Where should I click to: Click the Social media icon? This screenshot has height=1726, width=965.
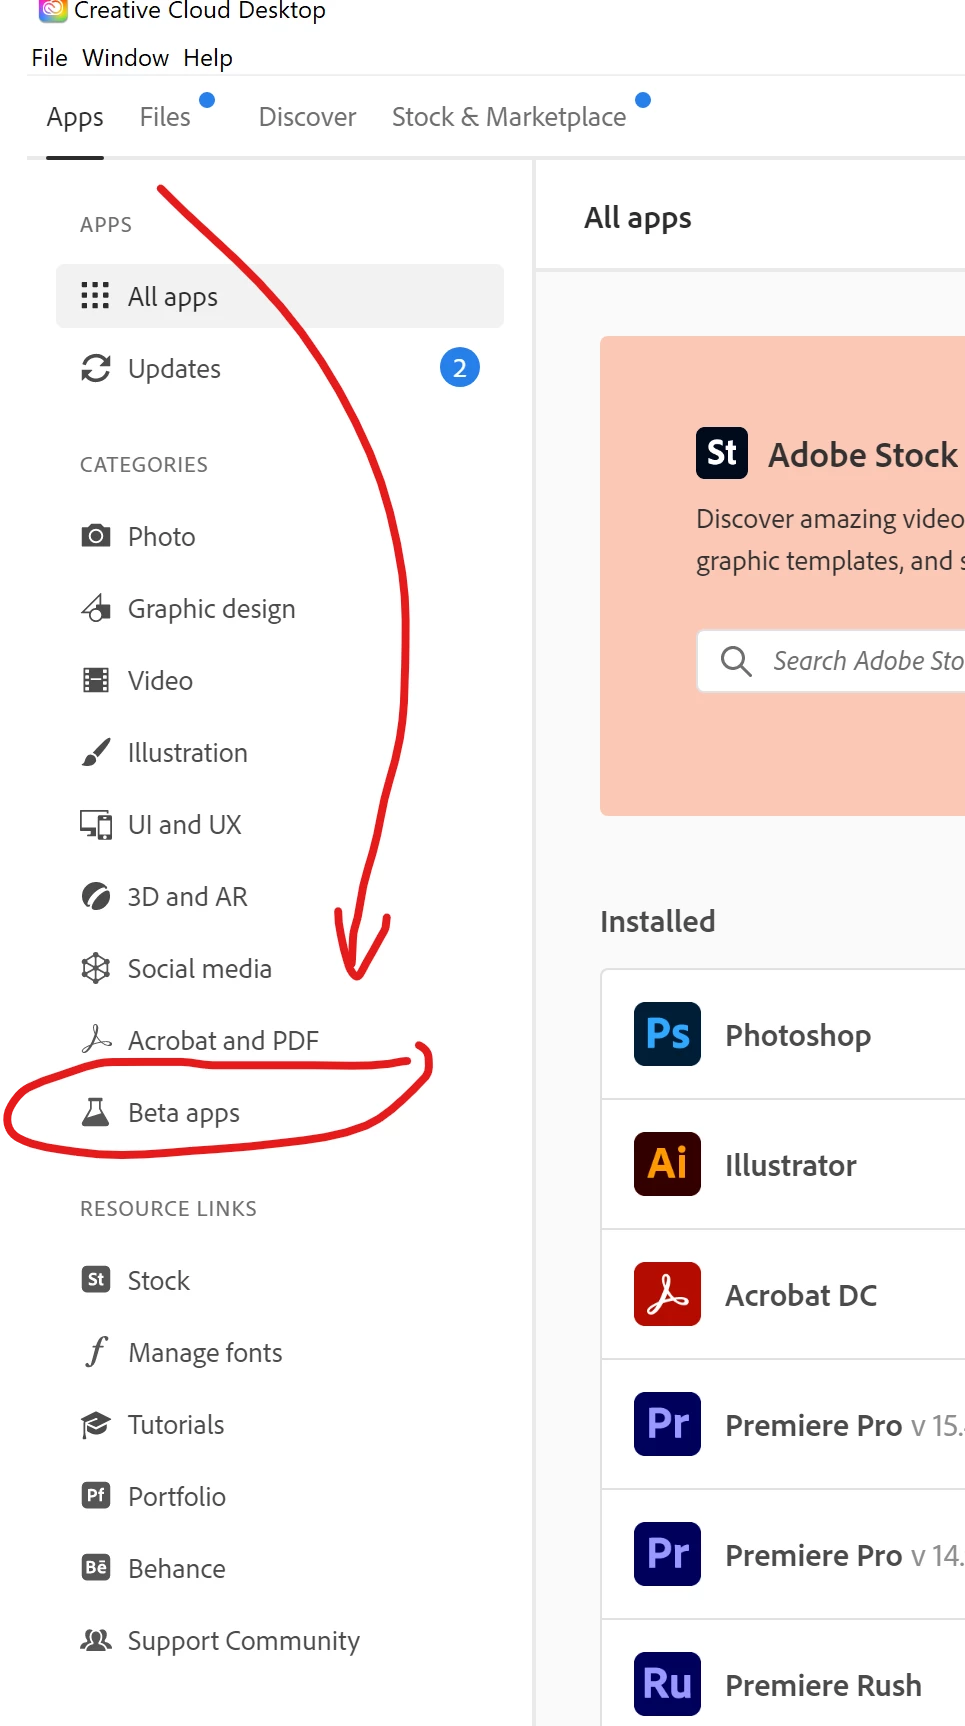(x=95, y=968)
